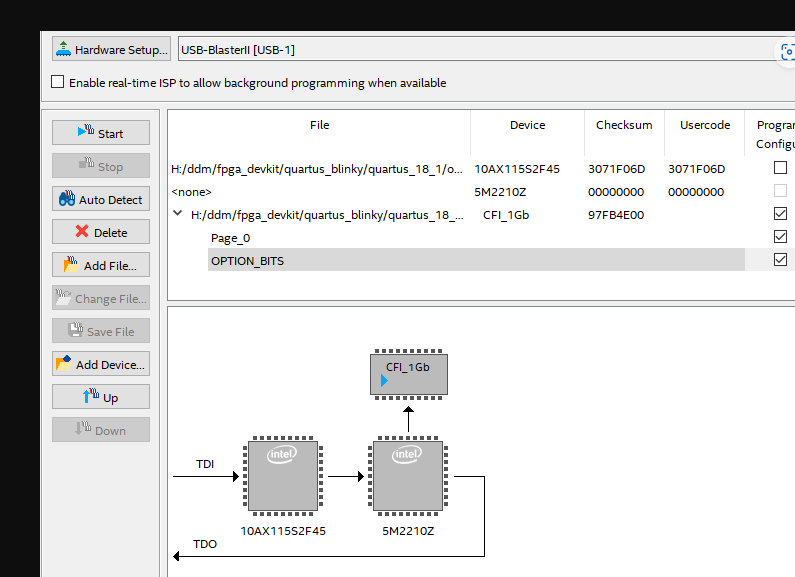Click the Add Device button

101,364
